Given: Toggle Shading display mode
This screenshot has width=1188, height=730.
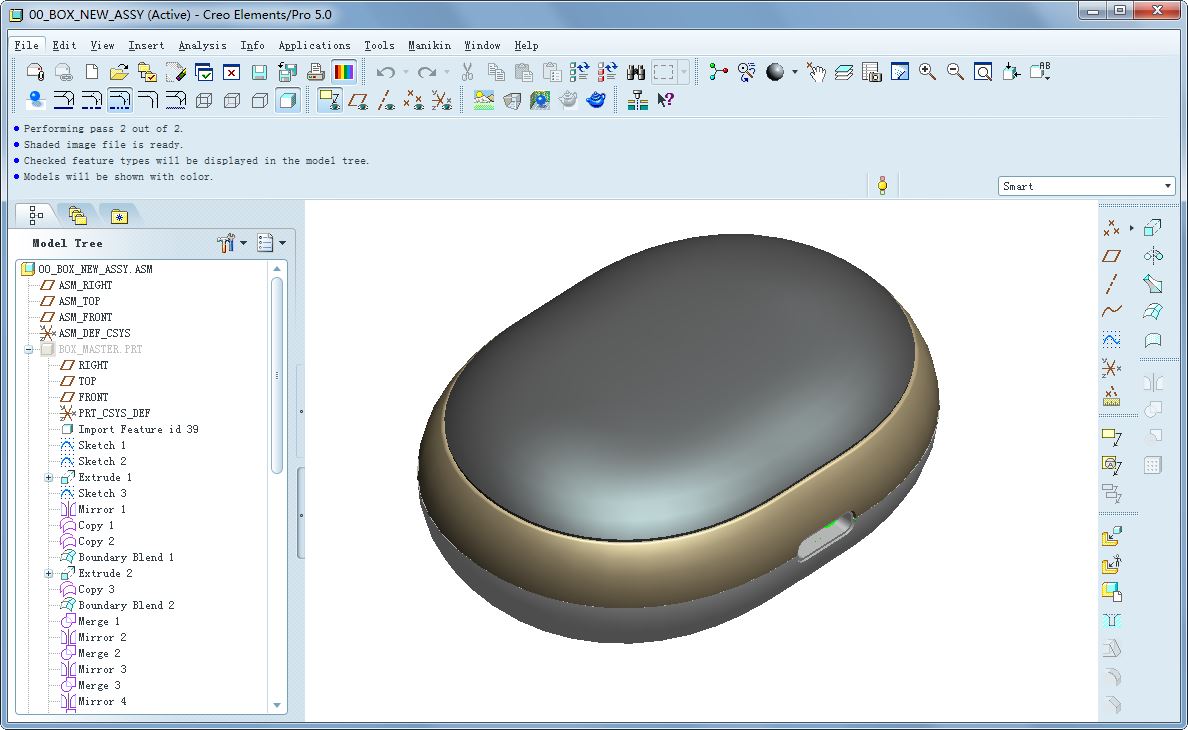Looking at the screenshot, I should 288,100.
